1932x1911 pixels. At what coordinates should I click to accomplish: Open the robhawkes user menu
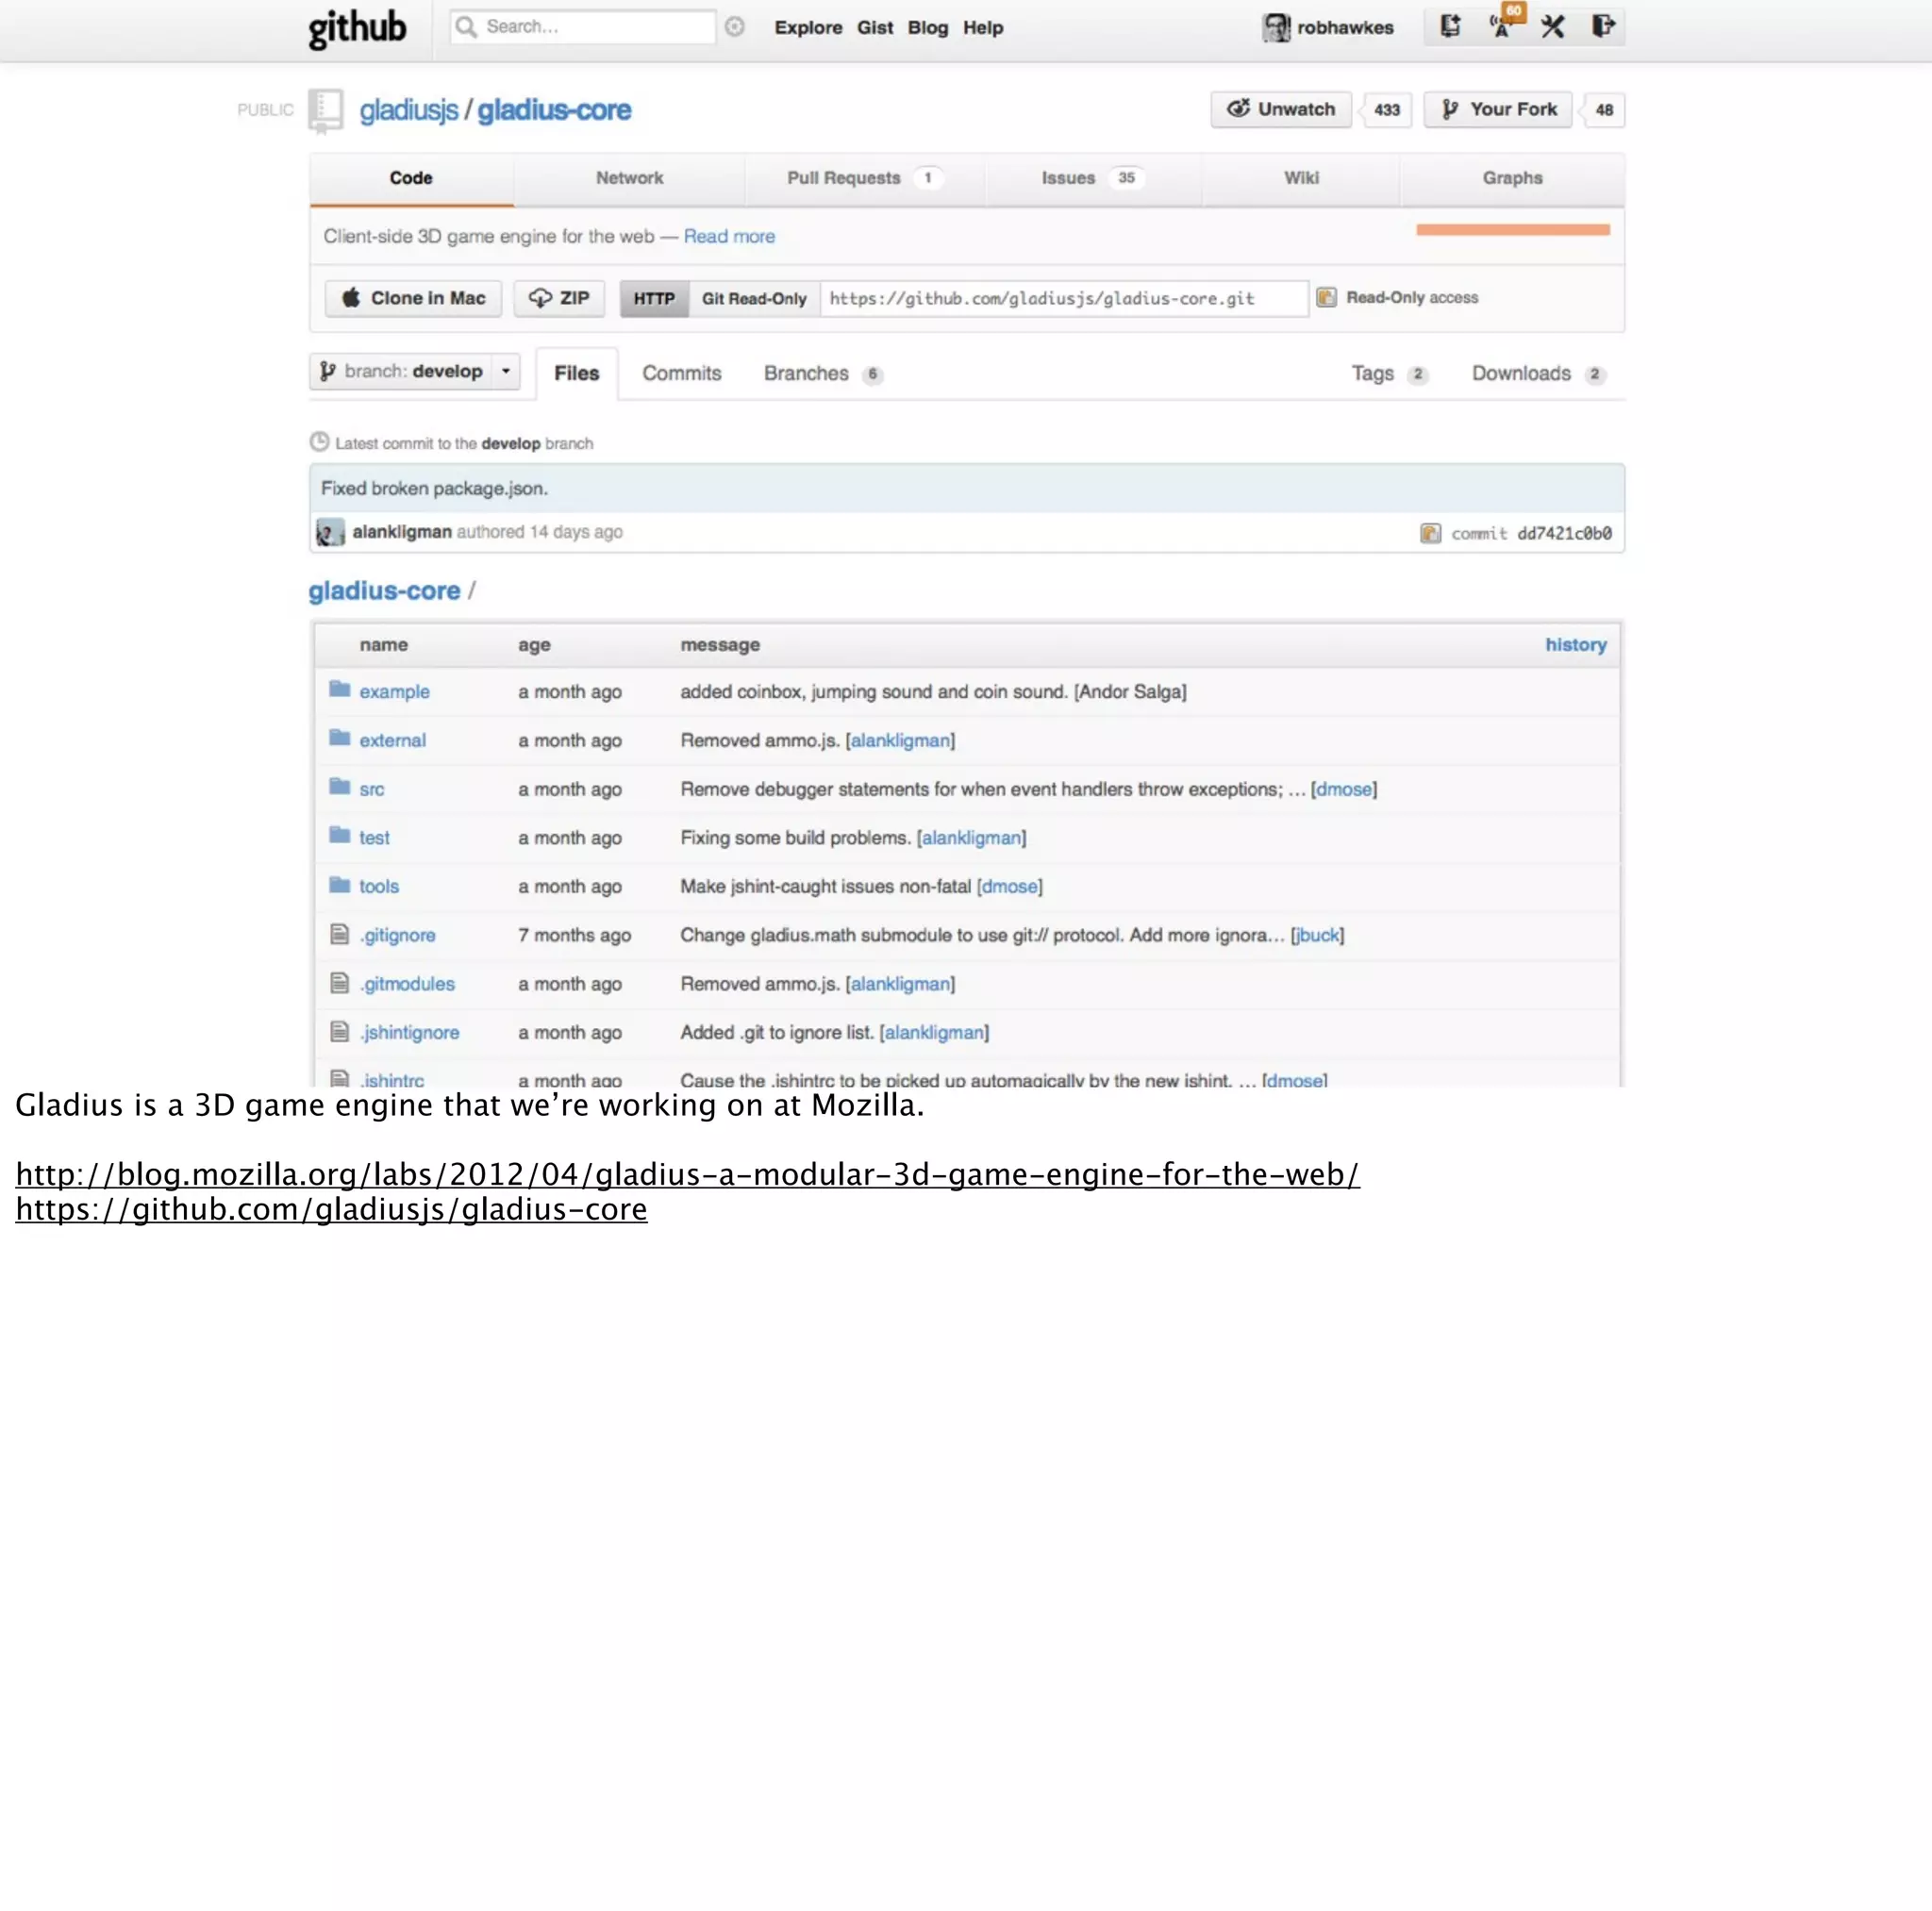click(1328, 28)
